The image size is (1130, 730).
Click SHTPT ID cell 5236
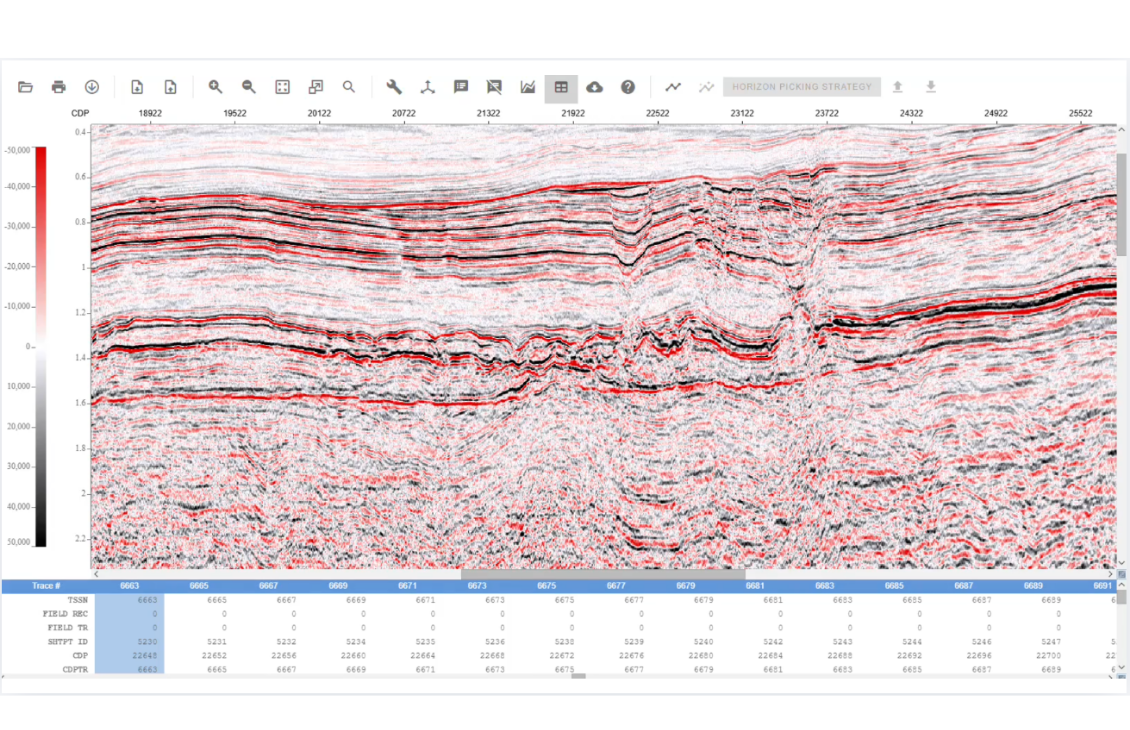click(494, 641)
